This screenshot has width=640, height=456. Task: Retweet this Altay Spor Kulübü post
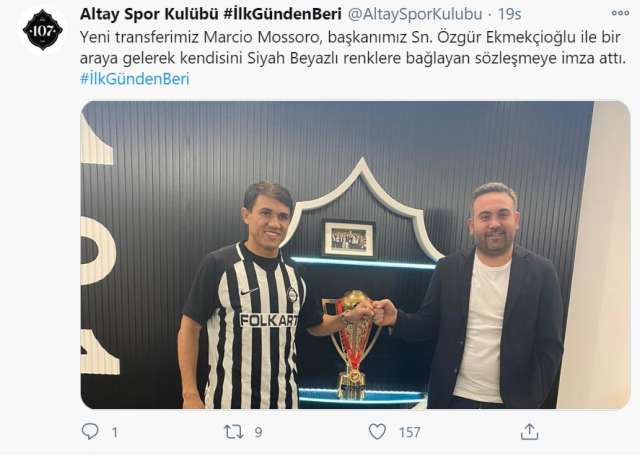pyautogui.click(x=233, y=432)
